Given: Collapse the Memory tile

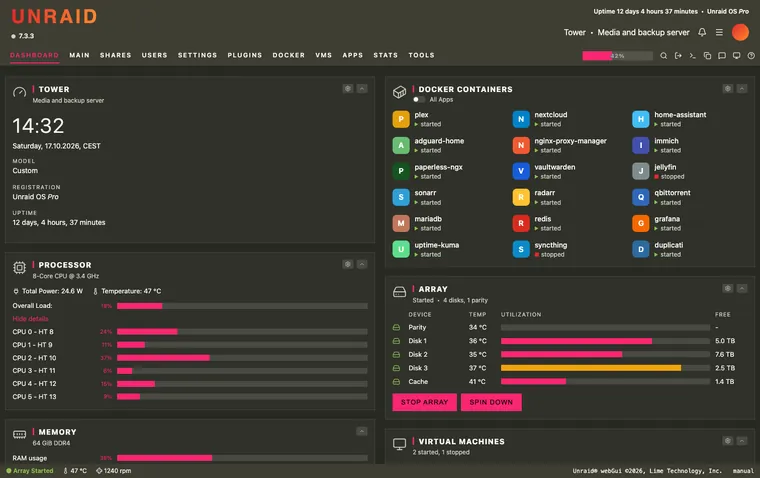Looking at the screenshot, I should pos(362,431).
